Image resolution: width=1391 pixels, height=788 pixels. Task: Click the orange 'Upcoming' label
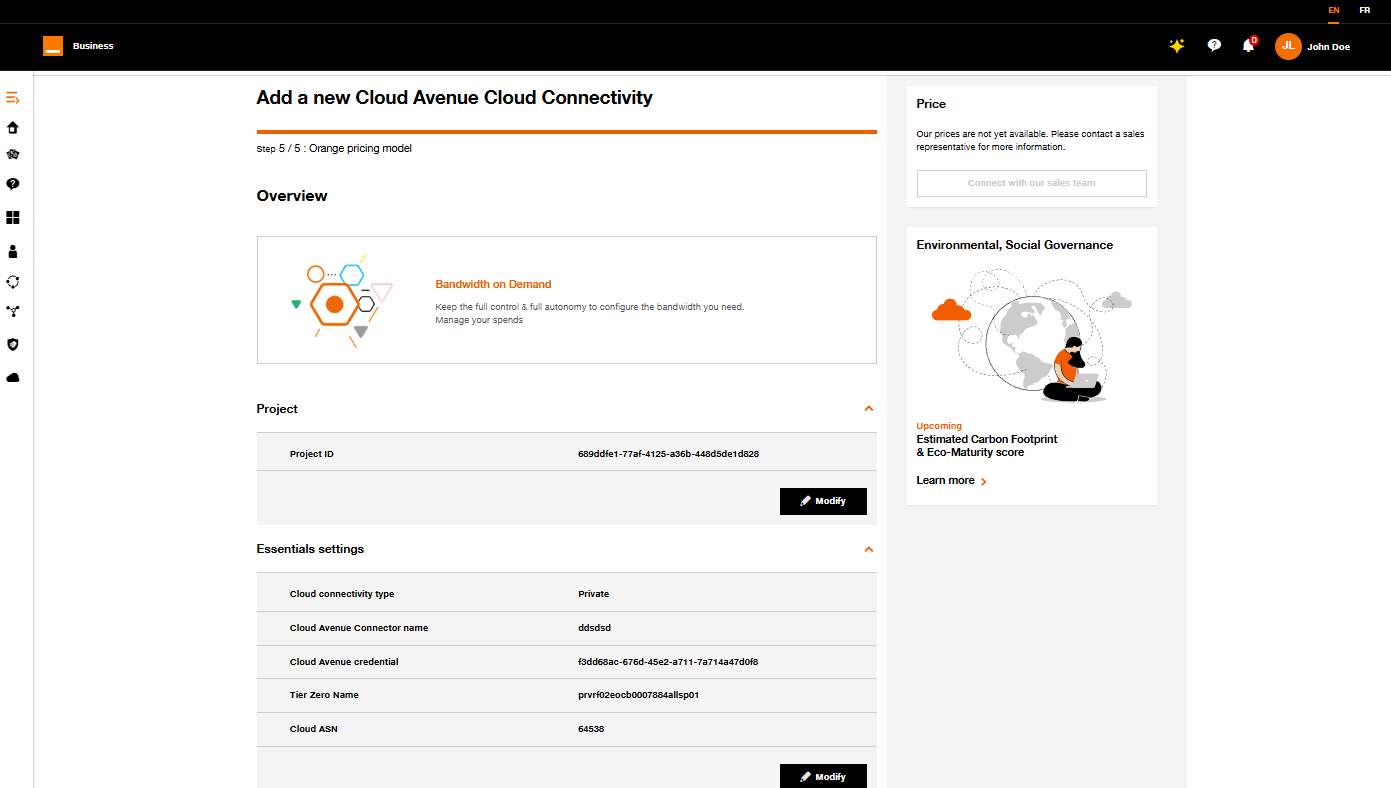(x=939, y=426)
